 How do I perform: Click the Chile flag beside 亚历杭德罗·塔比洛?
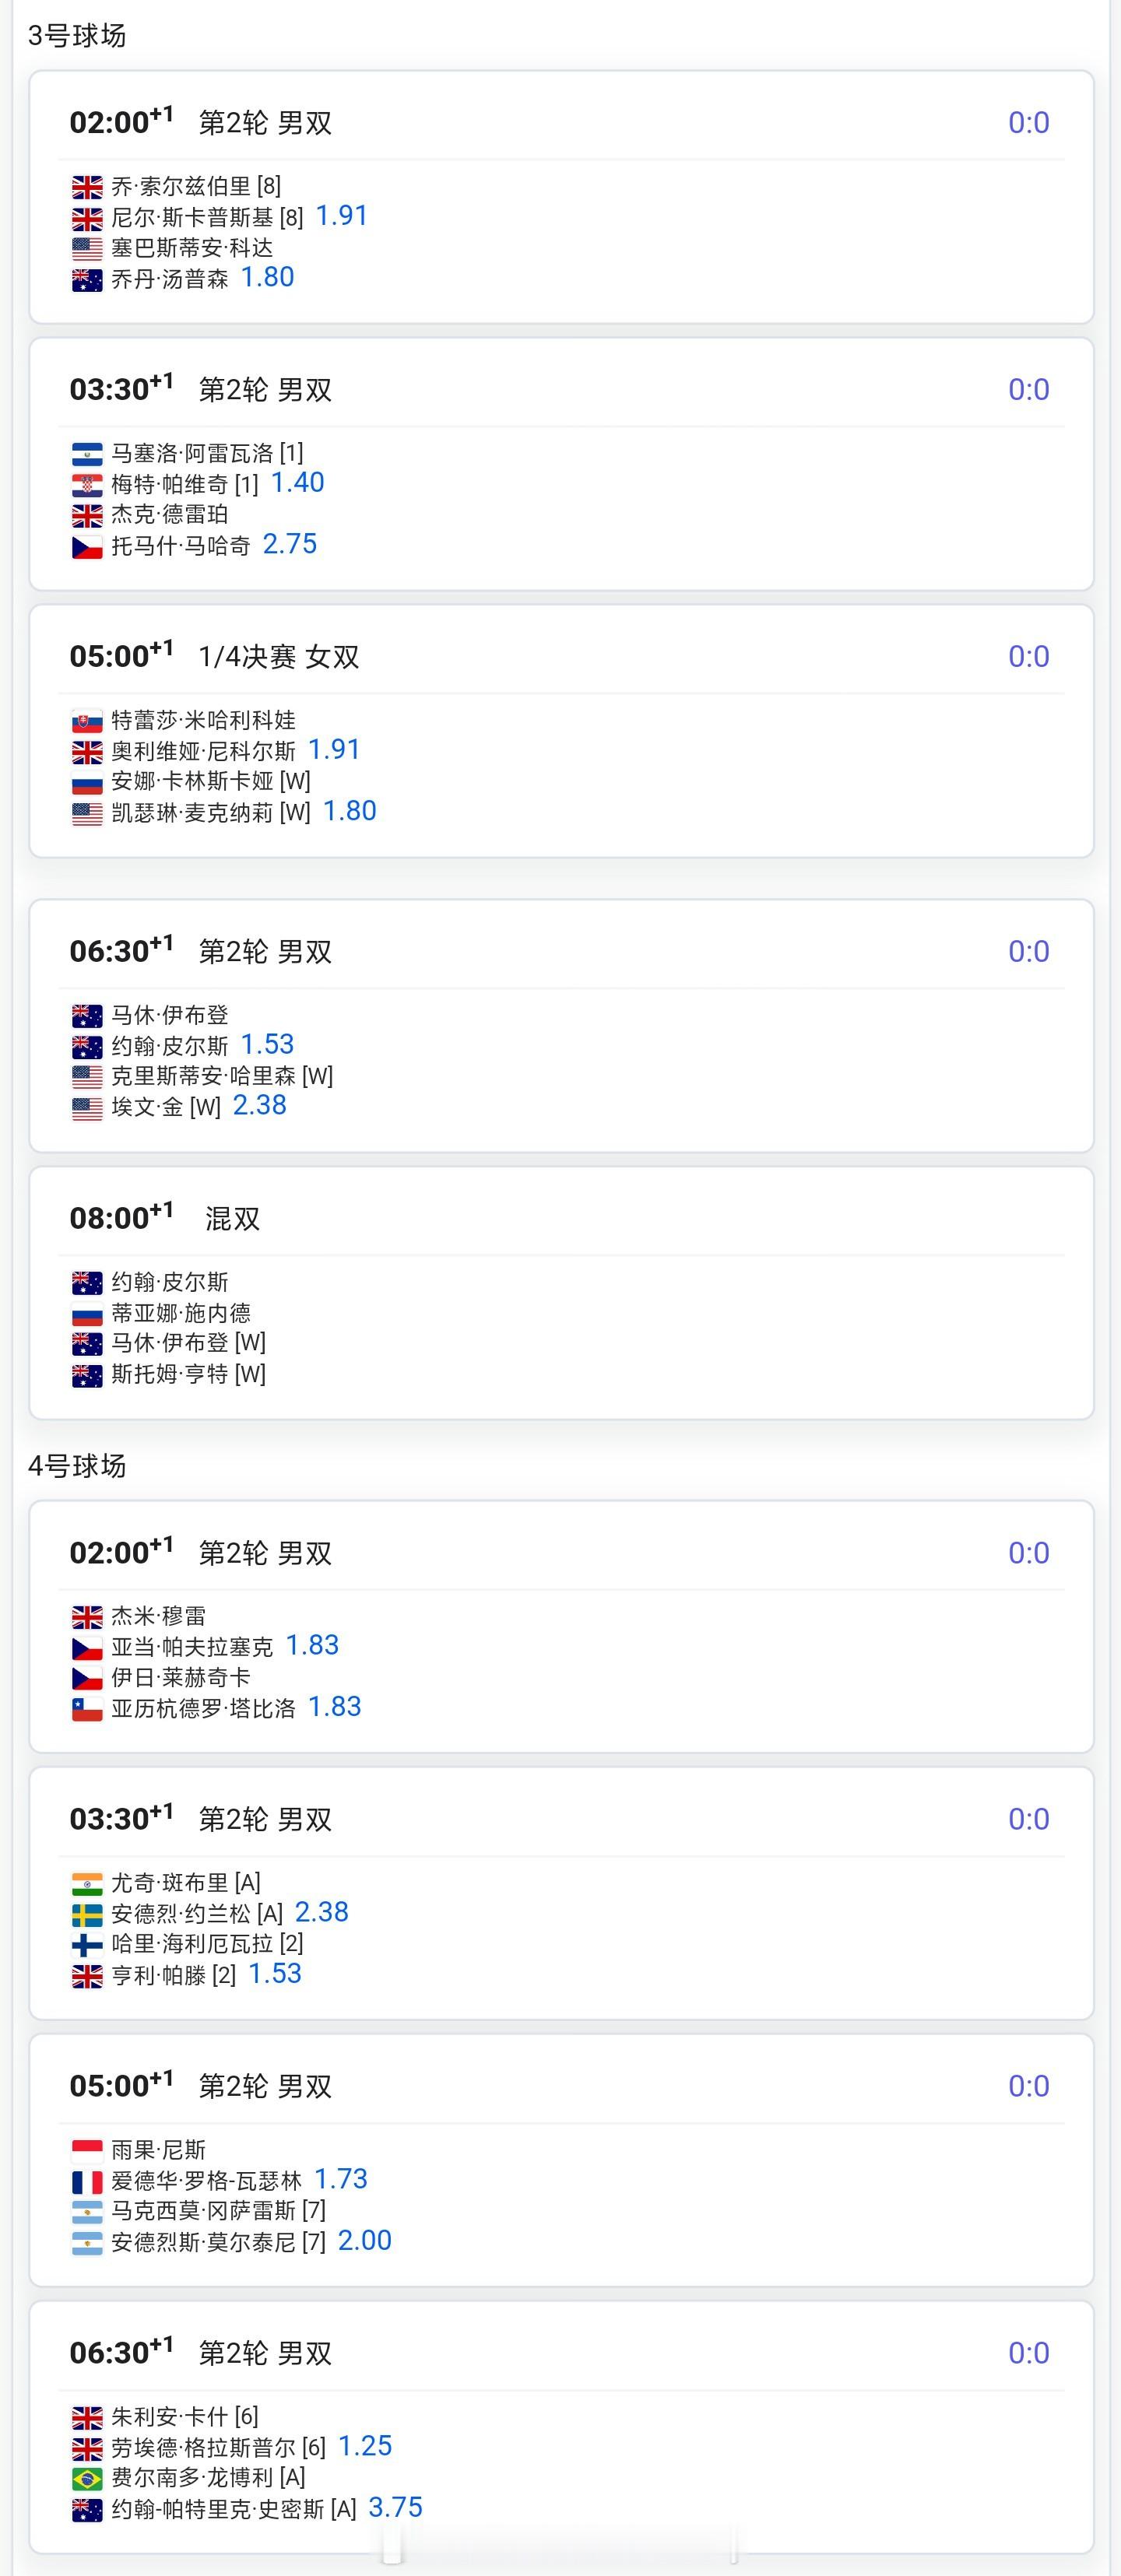[87, 1709]
